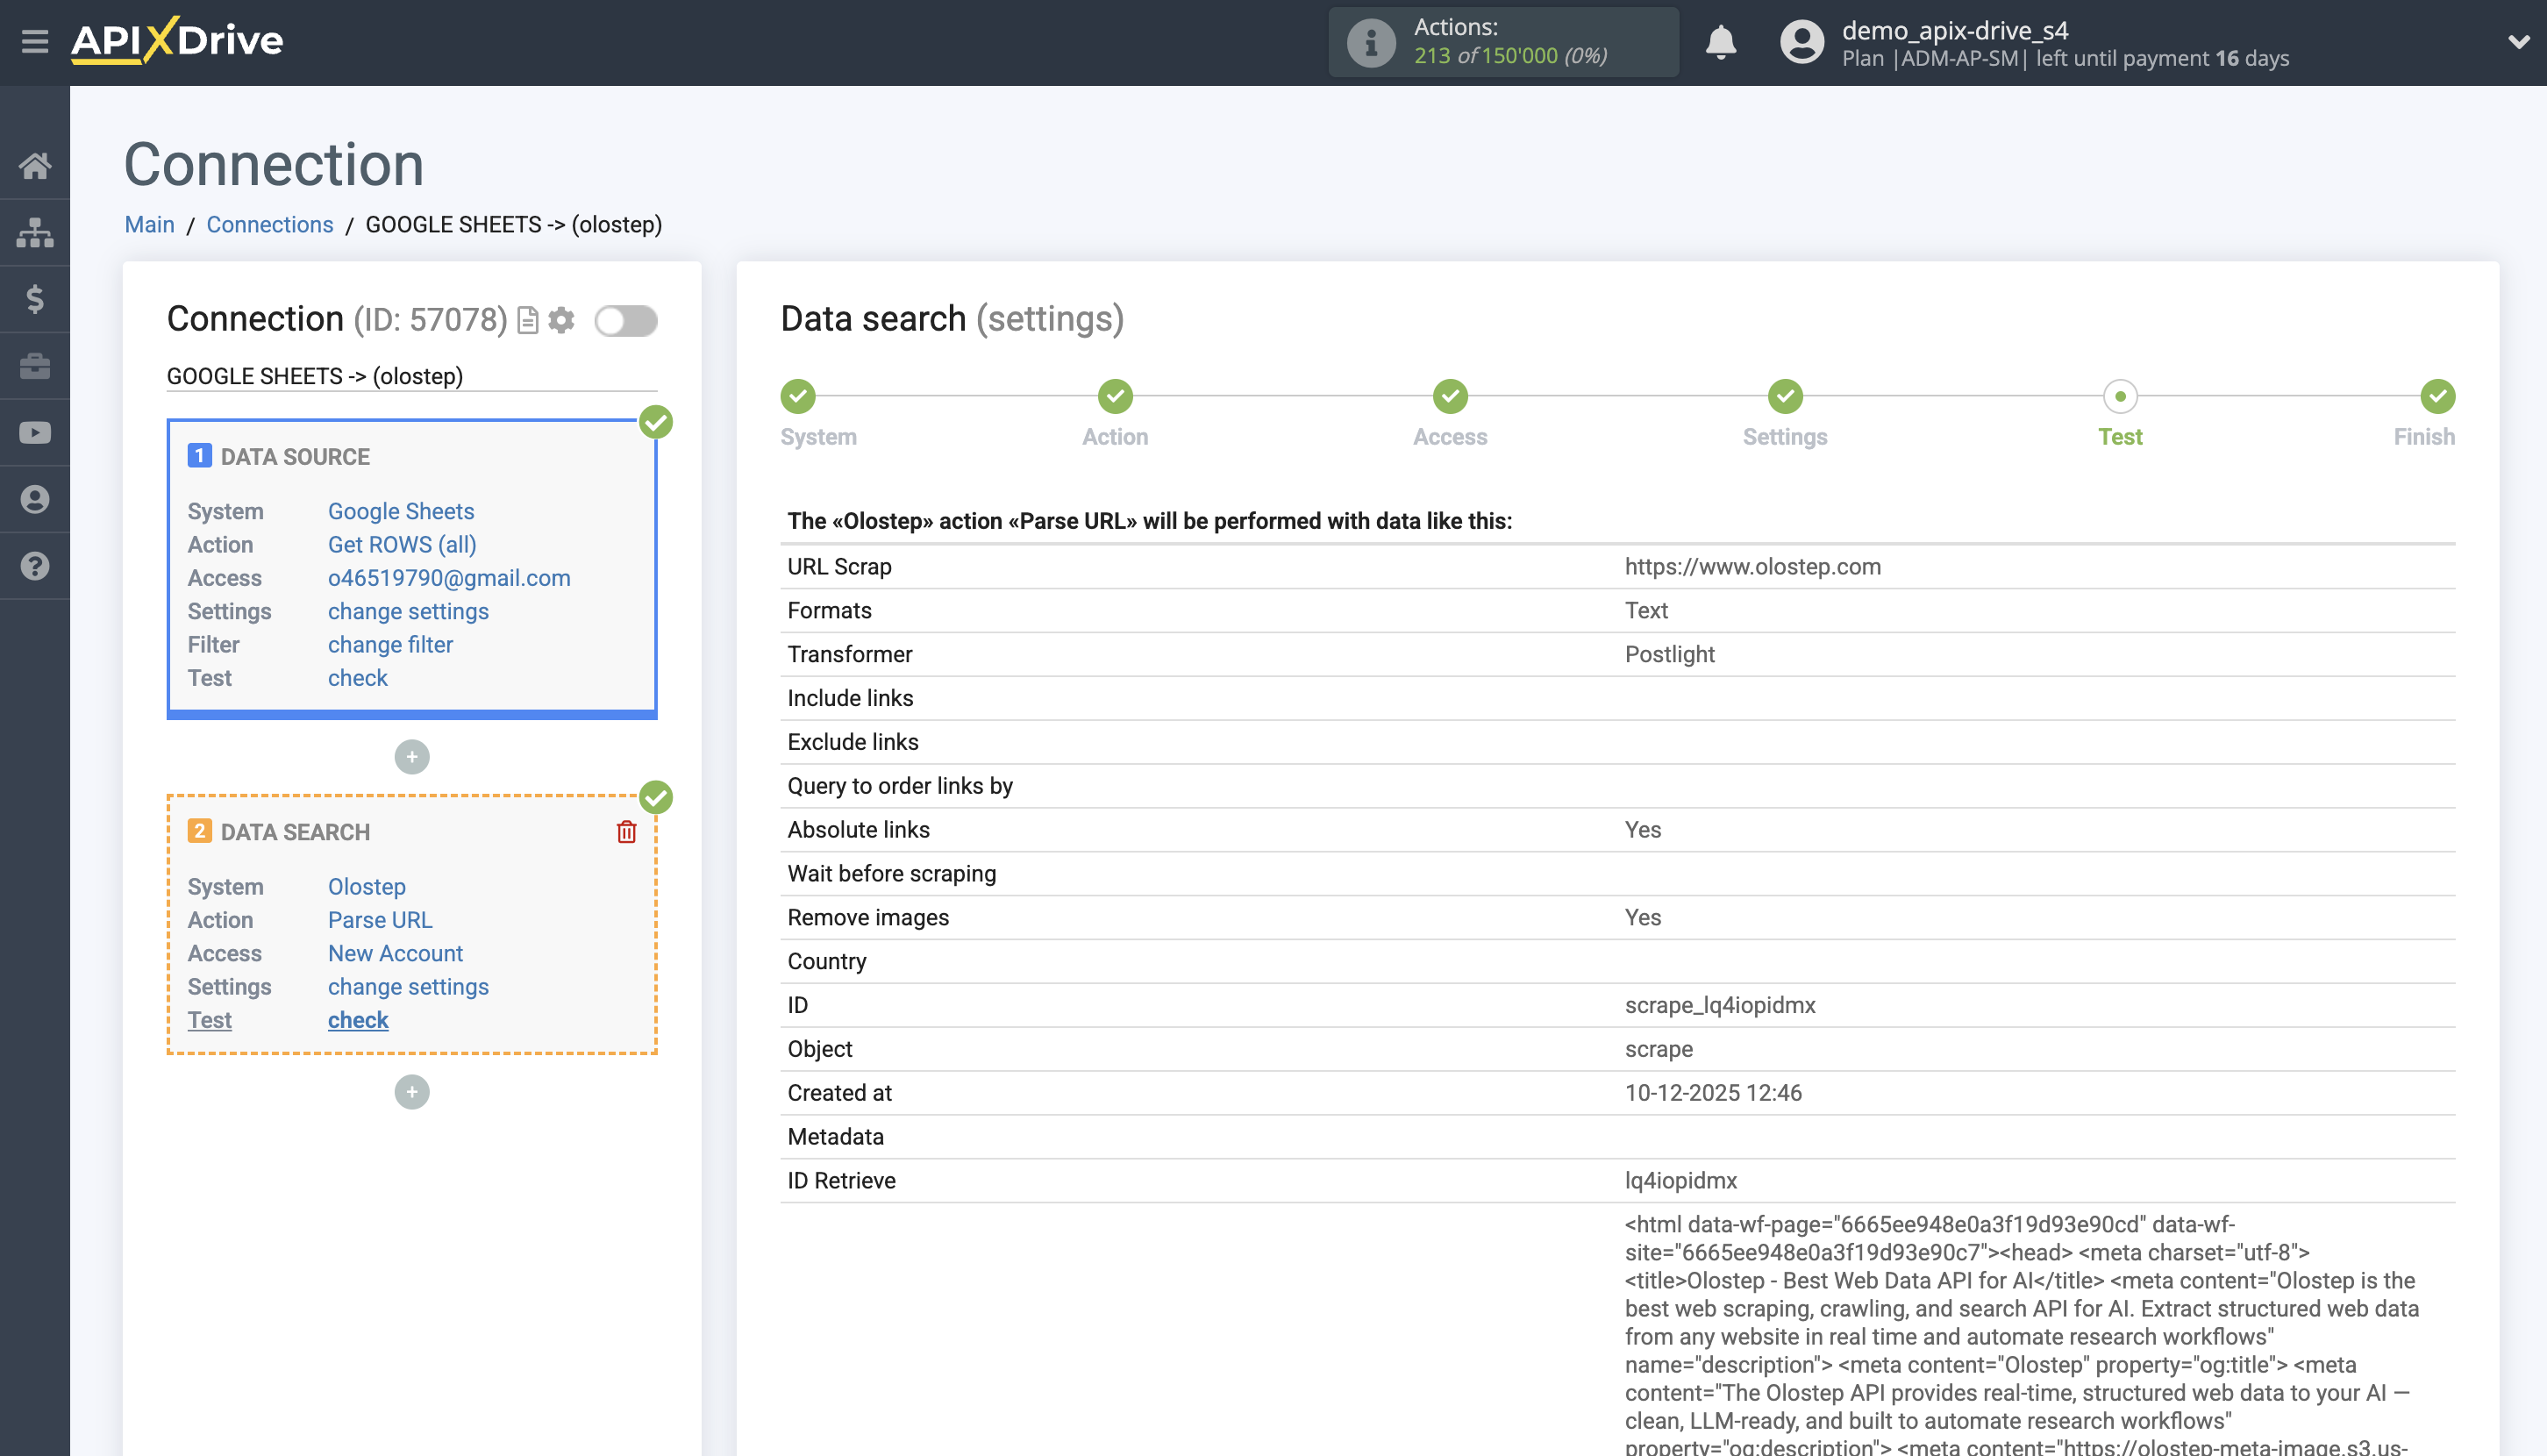Screen dimensions: 2547x1456
Task: Open the profile icon in the sidebar
Action: coord(34,499)
